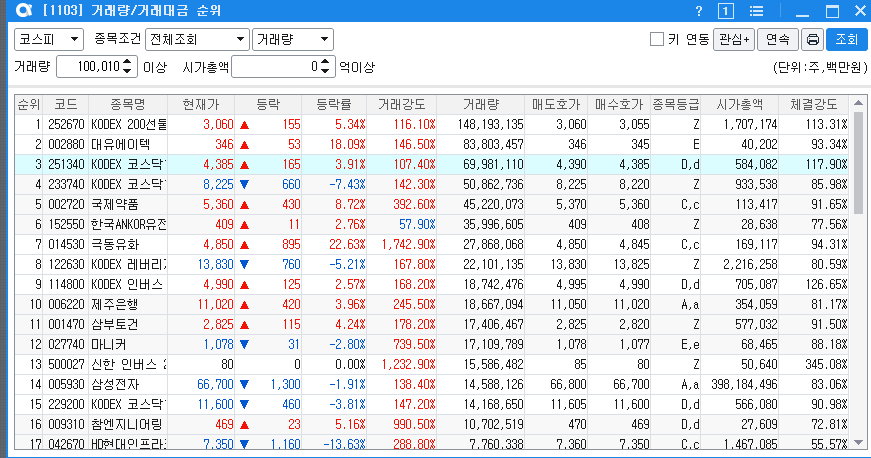The height and width of the screenshot is (458, 871).
Task: Click stock code 500027
Action: [x=66, y=364]
